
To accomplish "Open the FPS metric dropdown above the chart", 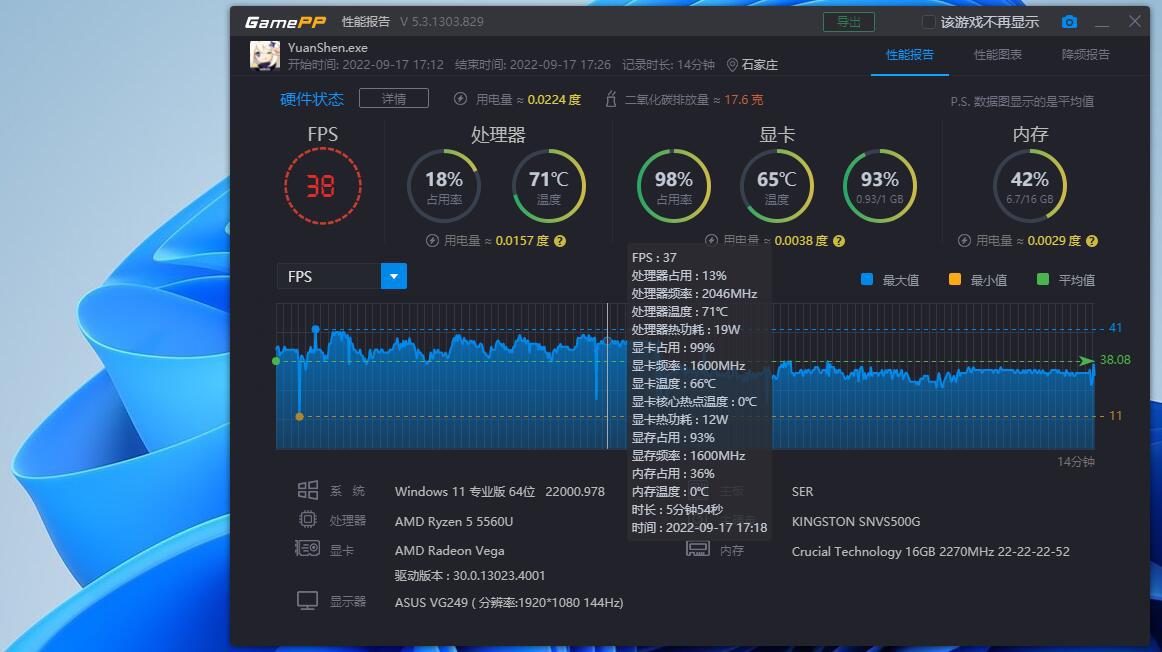I will pyautogui.click(x=393, y=276).
